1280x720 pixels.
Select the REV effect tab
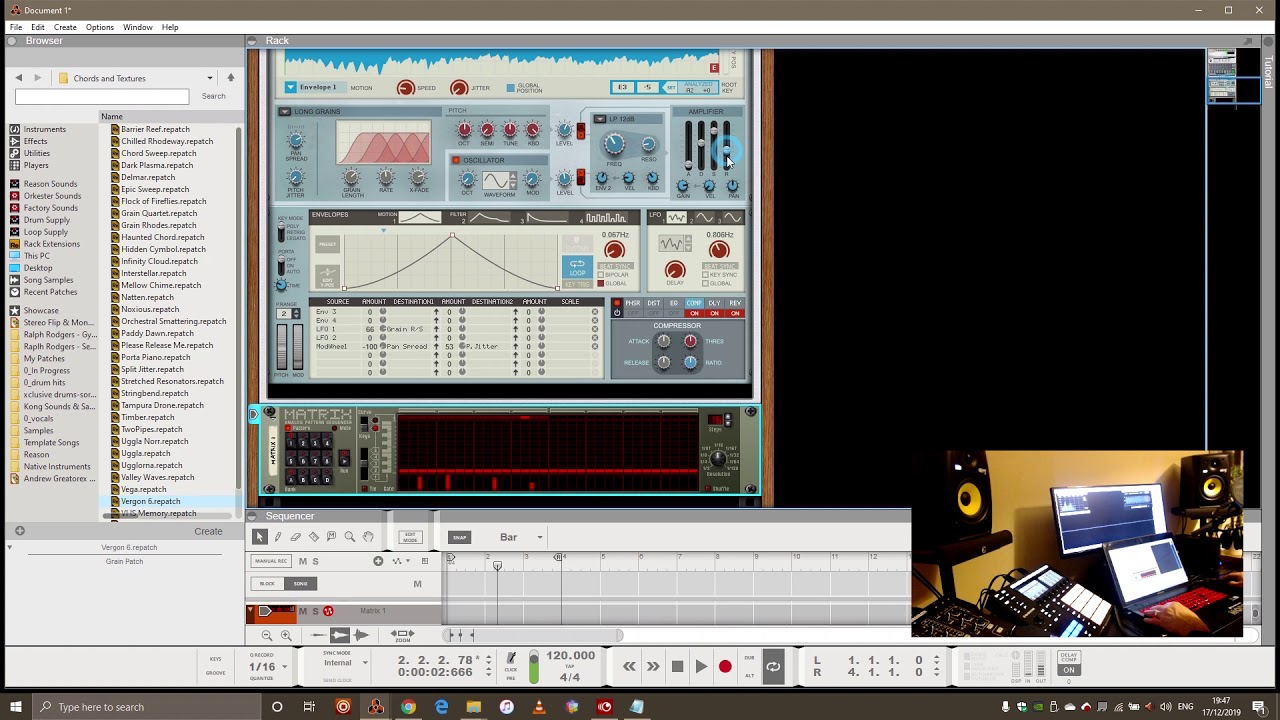pyautogui.click(x=735, y=303)
